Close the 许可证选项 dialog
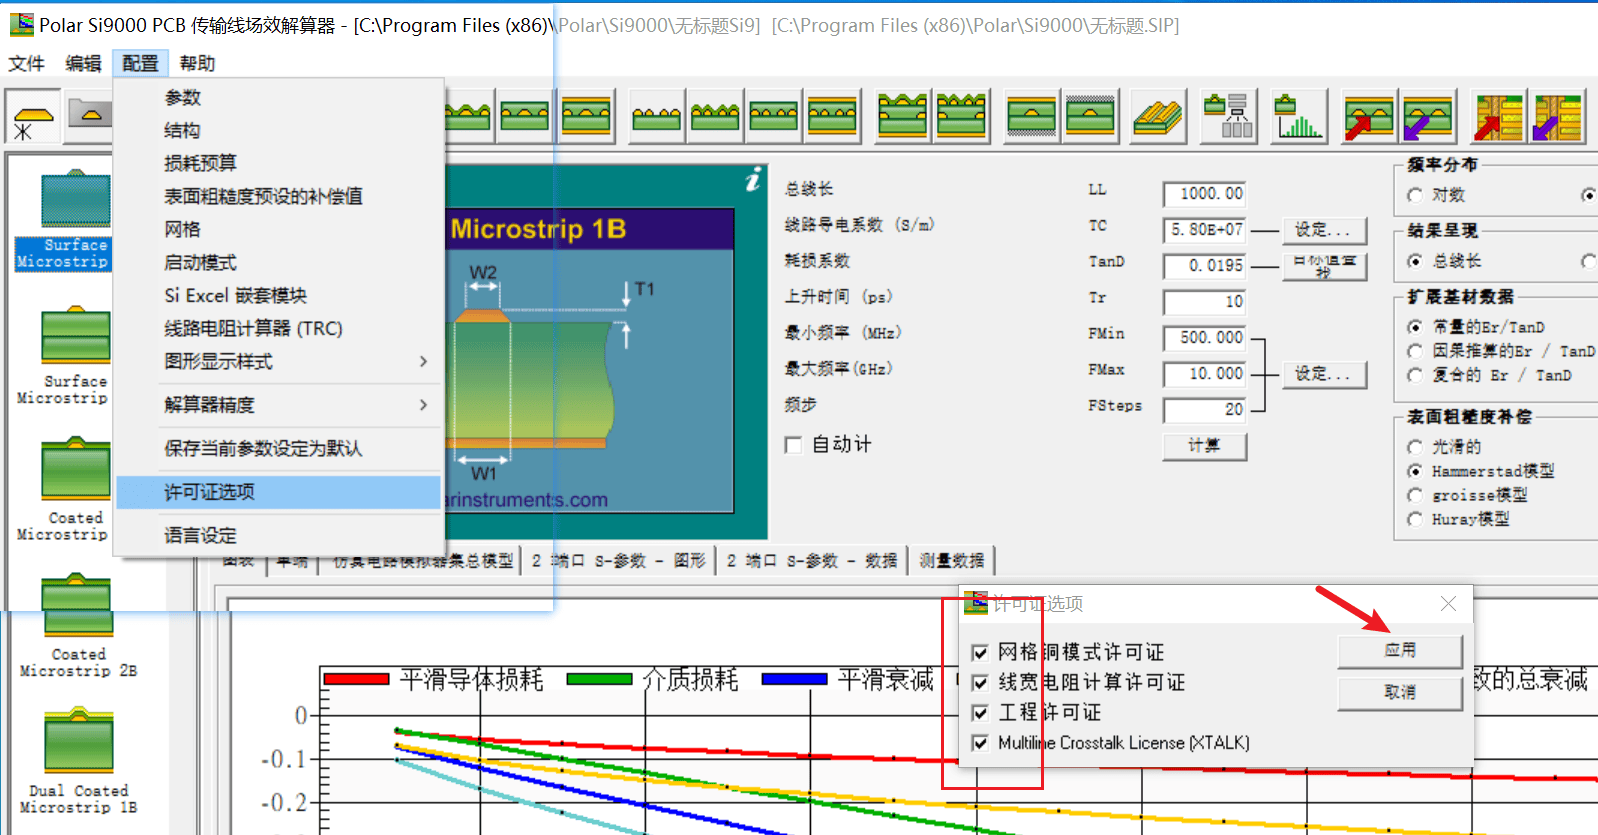The width and height of the screenshot is (1598, 835). coord(1448,603)
